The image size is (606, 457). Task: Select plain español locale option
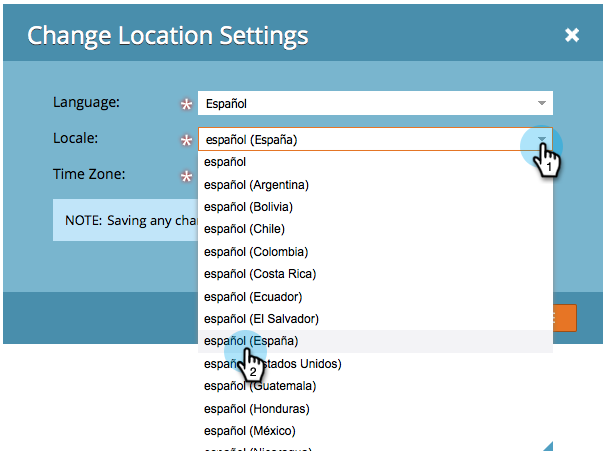[x=375, y=162]
